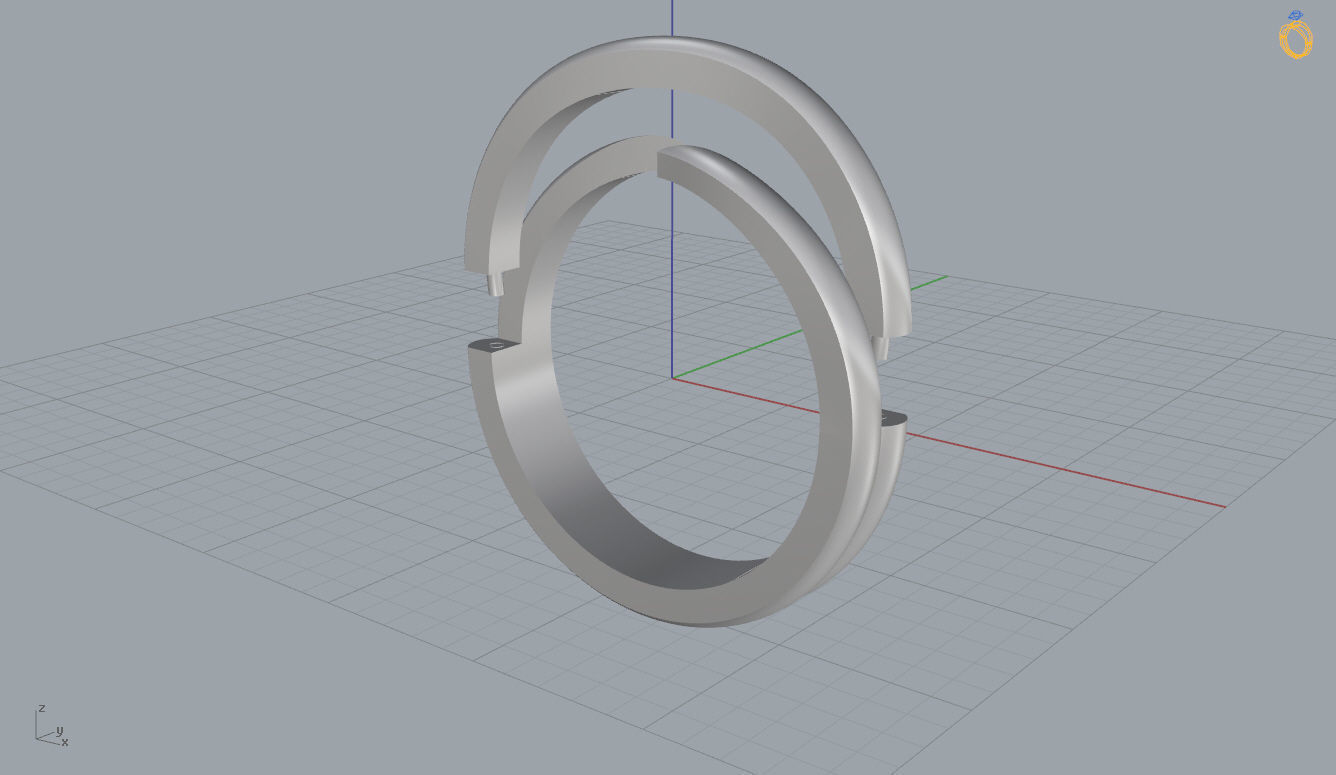Screen dimensions: 1336x775
Task: Click the XYZ world axes indicator
Action: [52, 726]
